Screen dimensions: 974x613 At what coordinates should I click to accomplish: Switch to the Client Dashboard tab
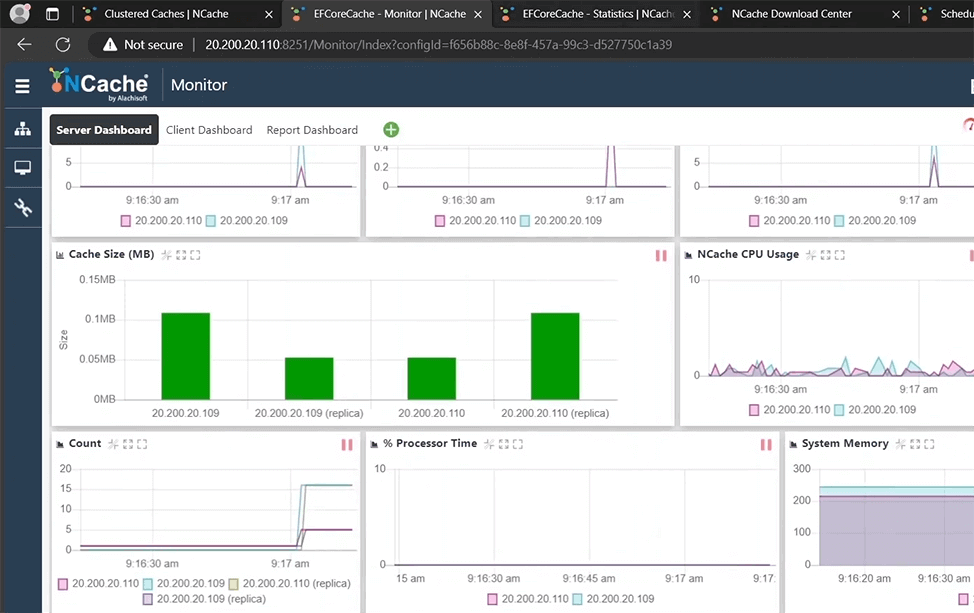point(209,130)
